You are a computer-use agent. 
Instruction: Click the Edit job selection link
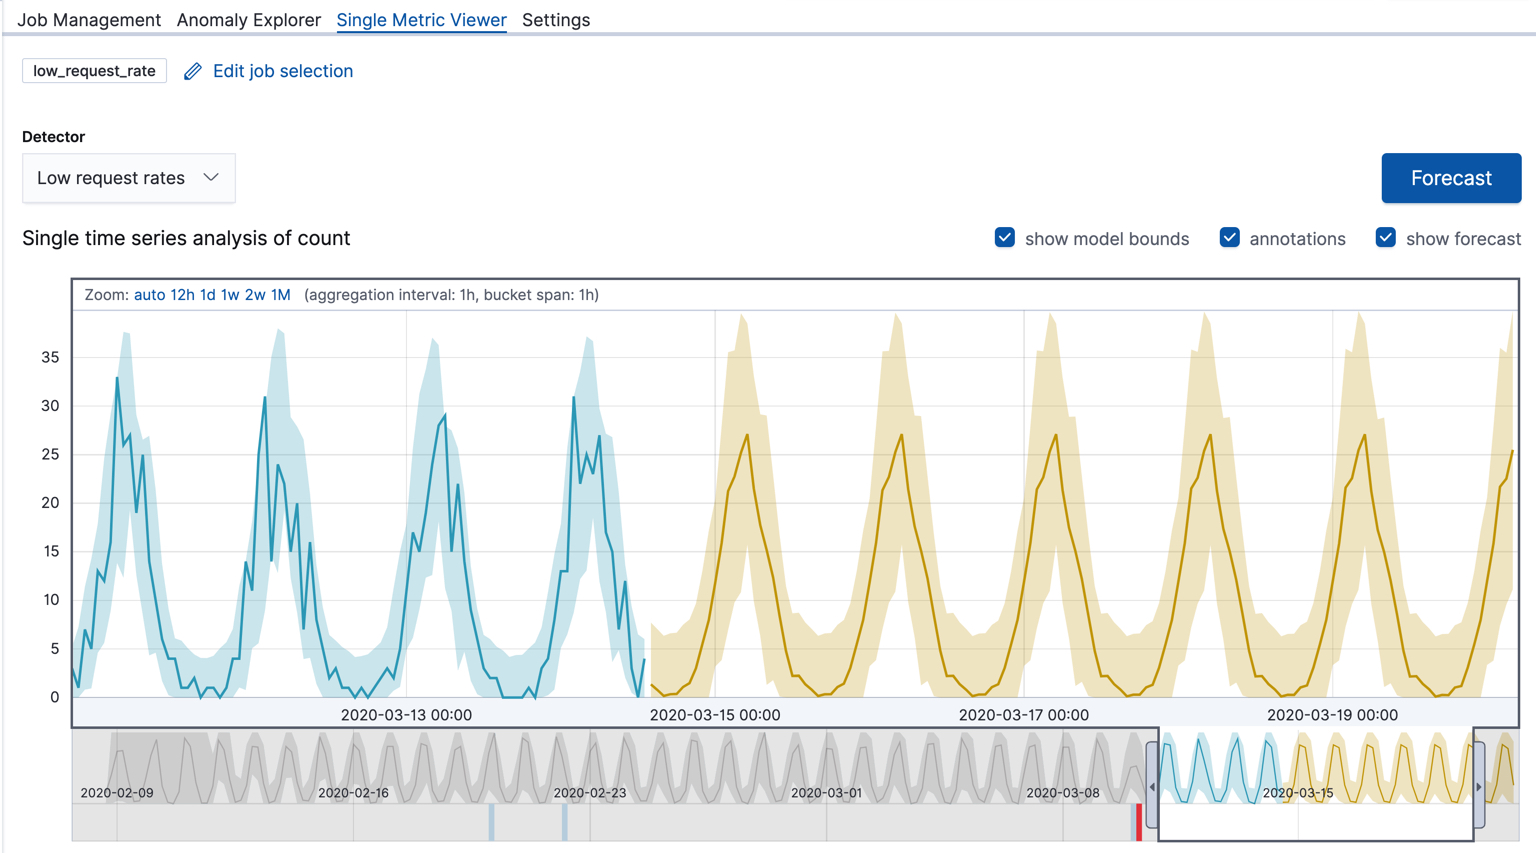click(281, 71)
